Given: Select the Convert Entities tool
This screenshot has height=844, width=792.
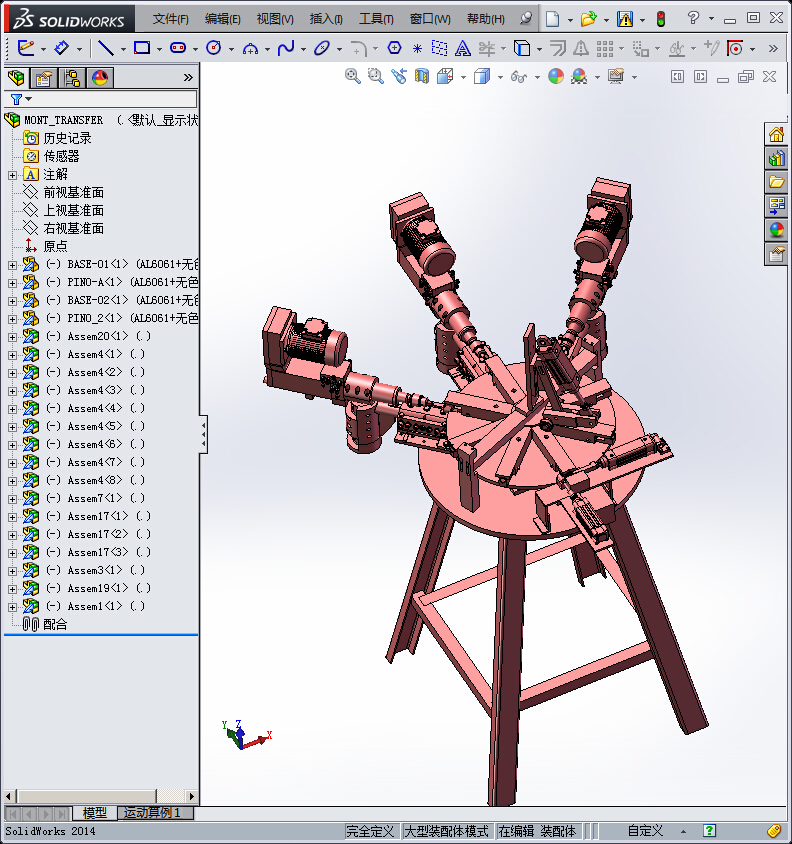Looking at the screenshot, I should click(x=522, y=48).
